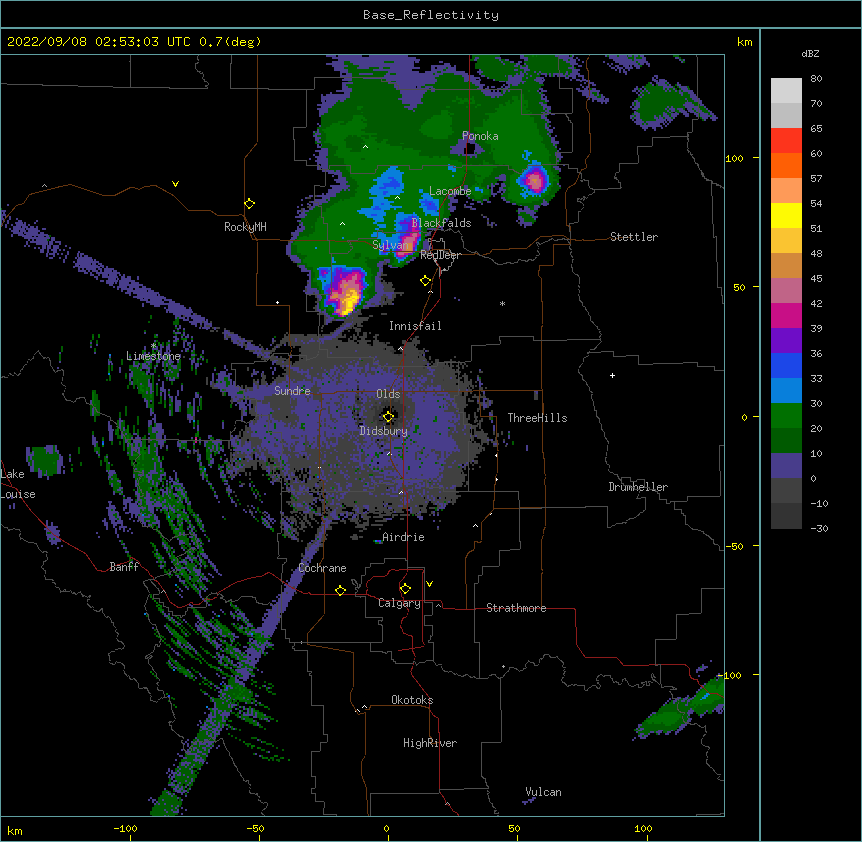Viewport: 862px width, 842px height.
Task: Click the 80 dBZ white legend swatch
Action: click(786, 91)
